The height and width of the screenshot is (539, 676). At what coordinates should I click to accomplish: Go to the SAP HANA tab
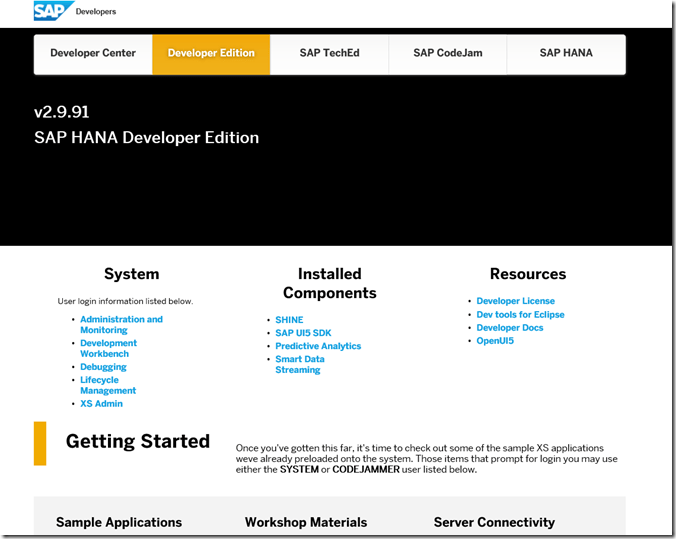coord(566,54)
